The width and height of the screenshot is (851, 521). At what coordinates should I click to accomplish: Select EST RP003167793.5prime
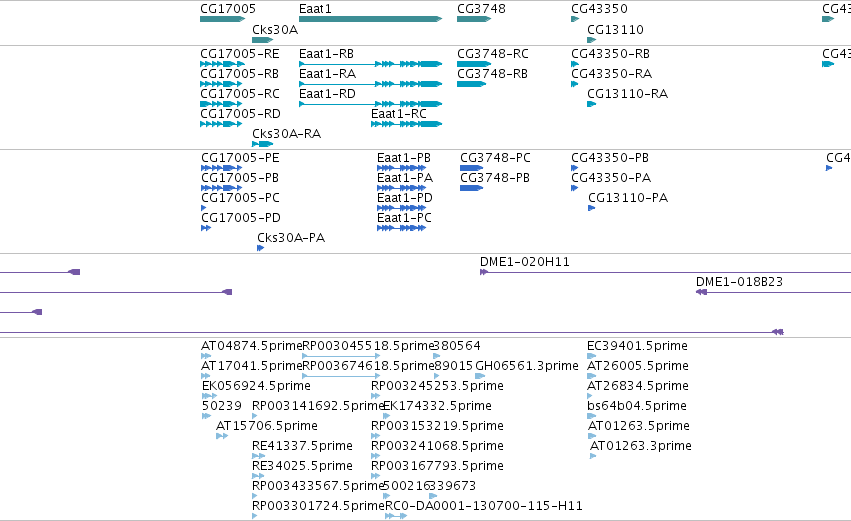tap(437, 467)
